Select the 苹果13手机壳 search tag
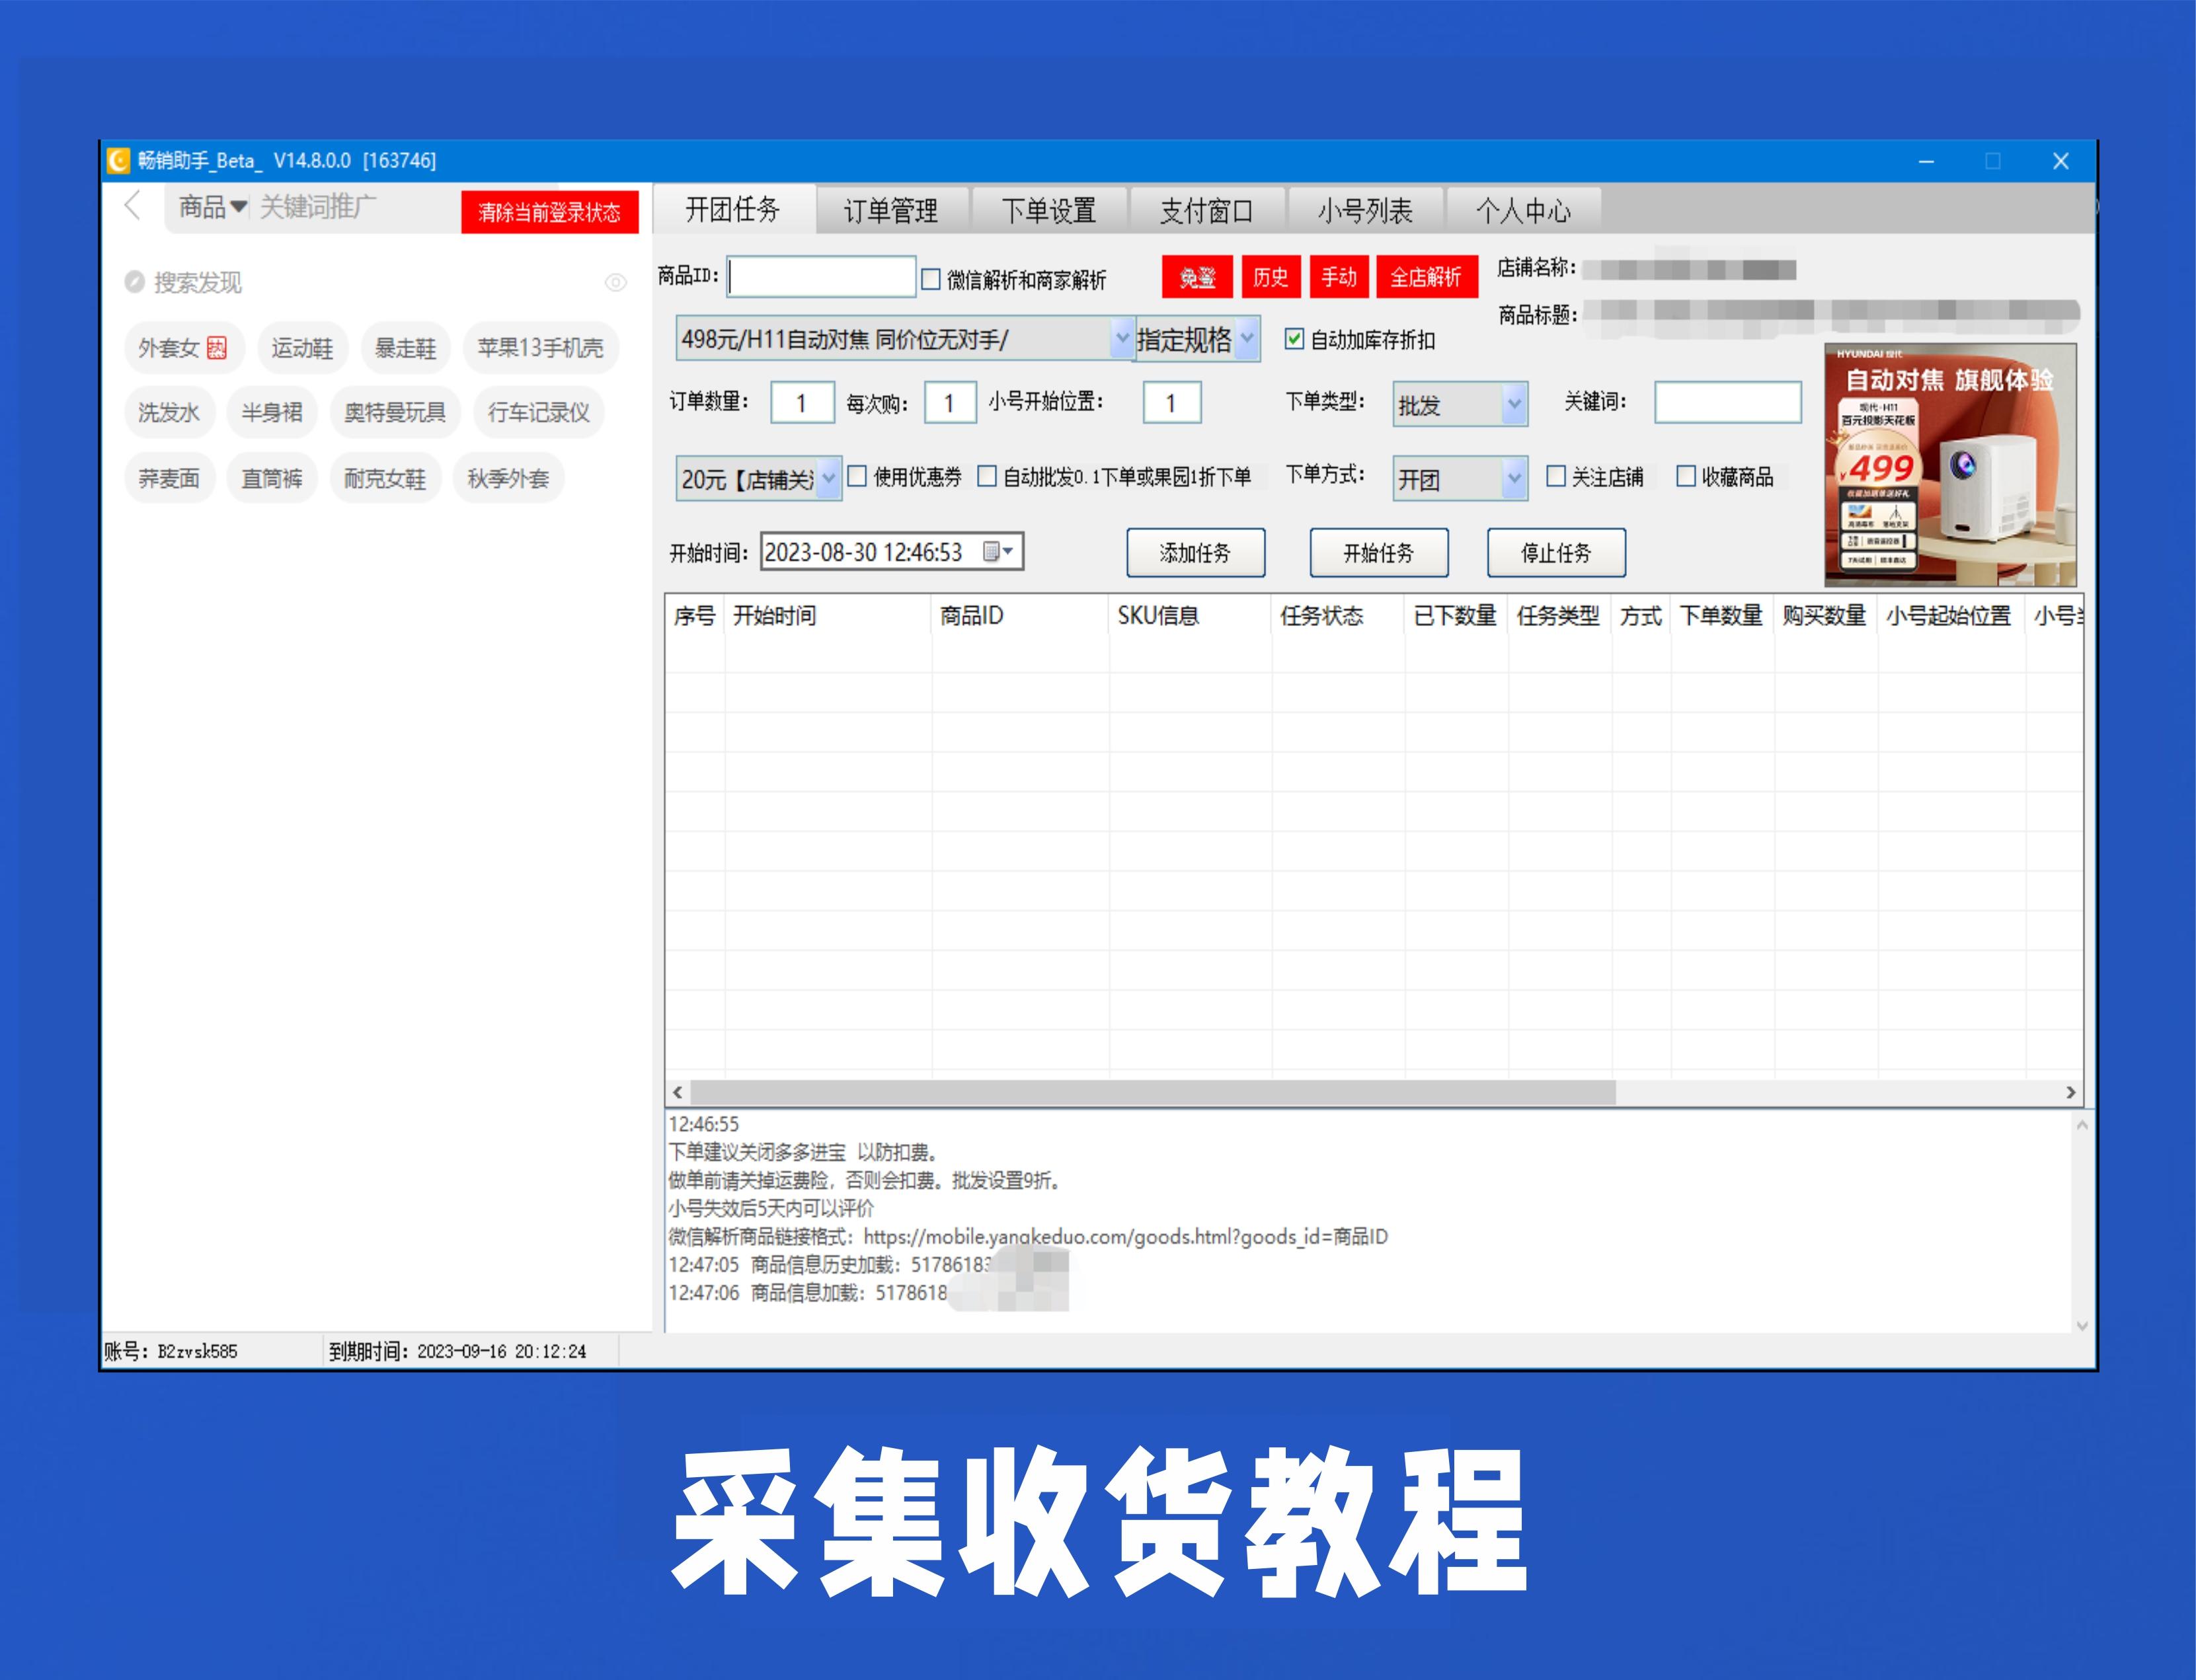 point(541,348)
